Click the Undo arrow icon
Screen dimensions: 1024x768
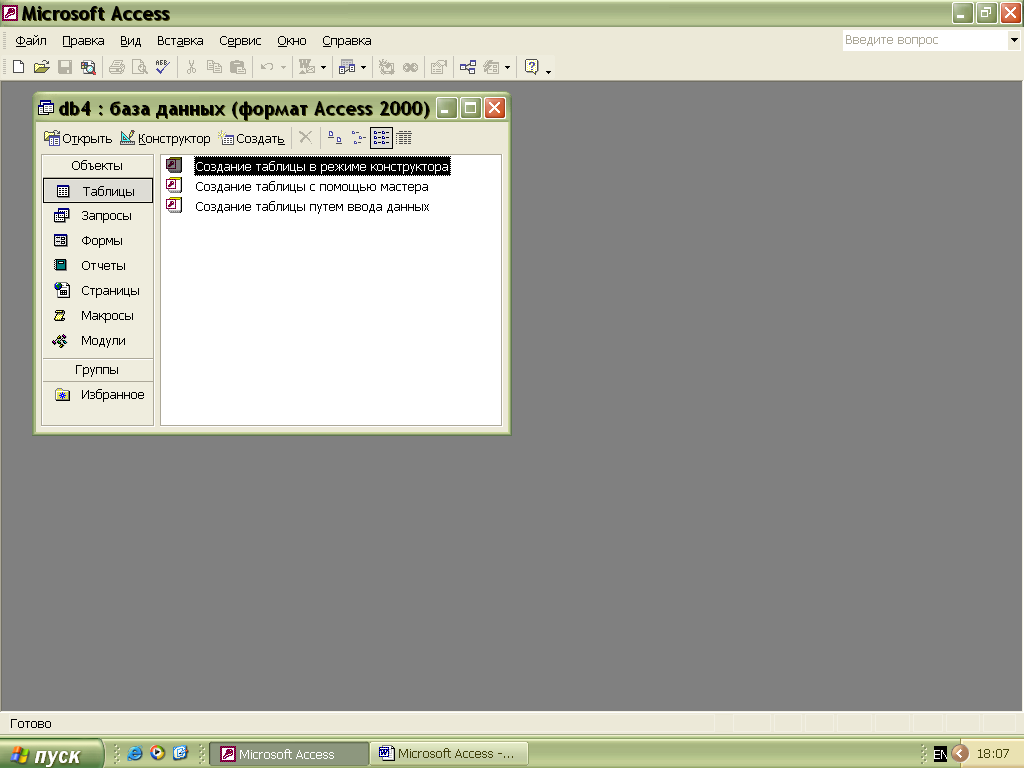pos(266,67)
